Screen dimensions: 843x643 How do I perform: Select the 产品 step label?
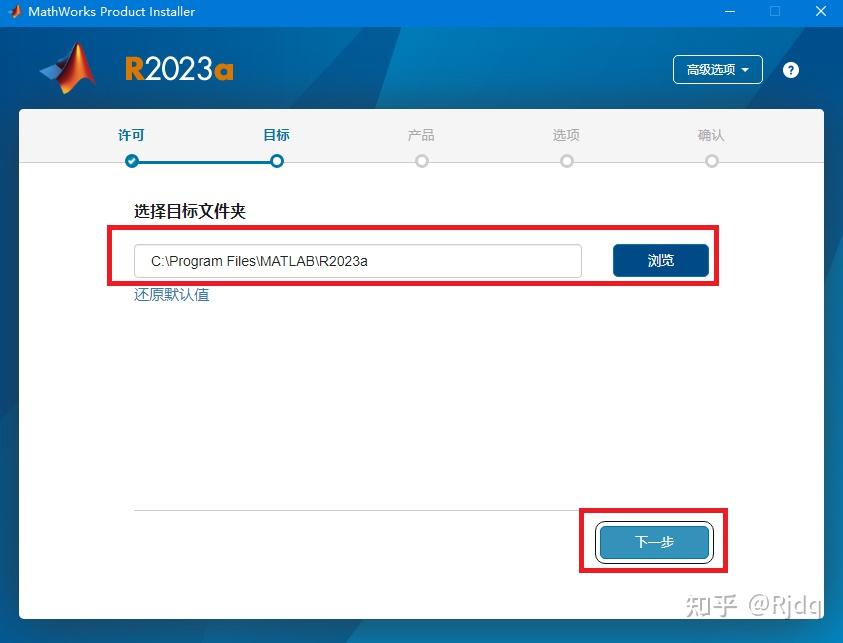421,134
